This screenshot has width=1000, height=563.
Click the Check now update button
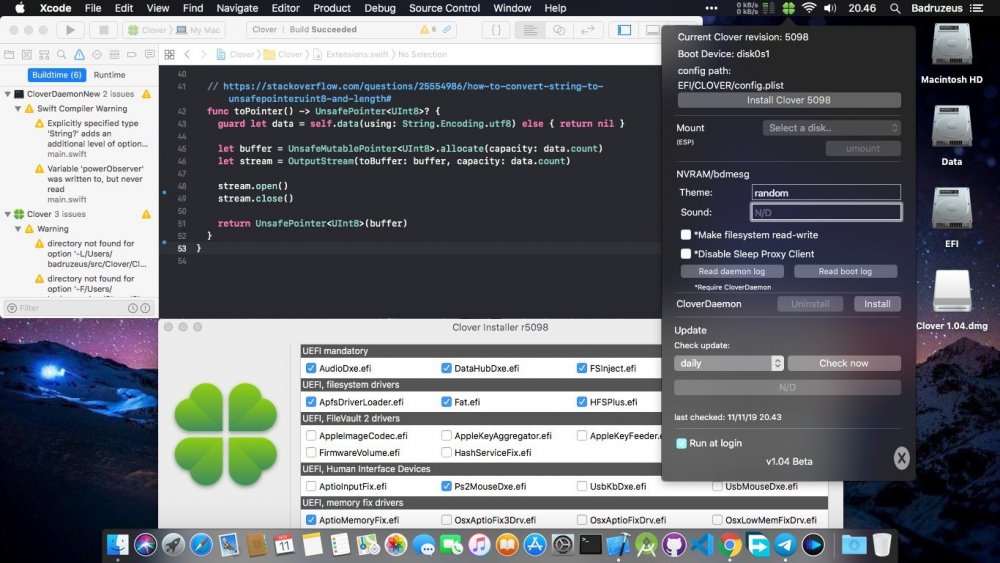pos(844,363)
